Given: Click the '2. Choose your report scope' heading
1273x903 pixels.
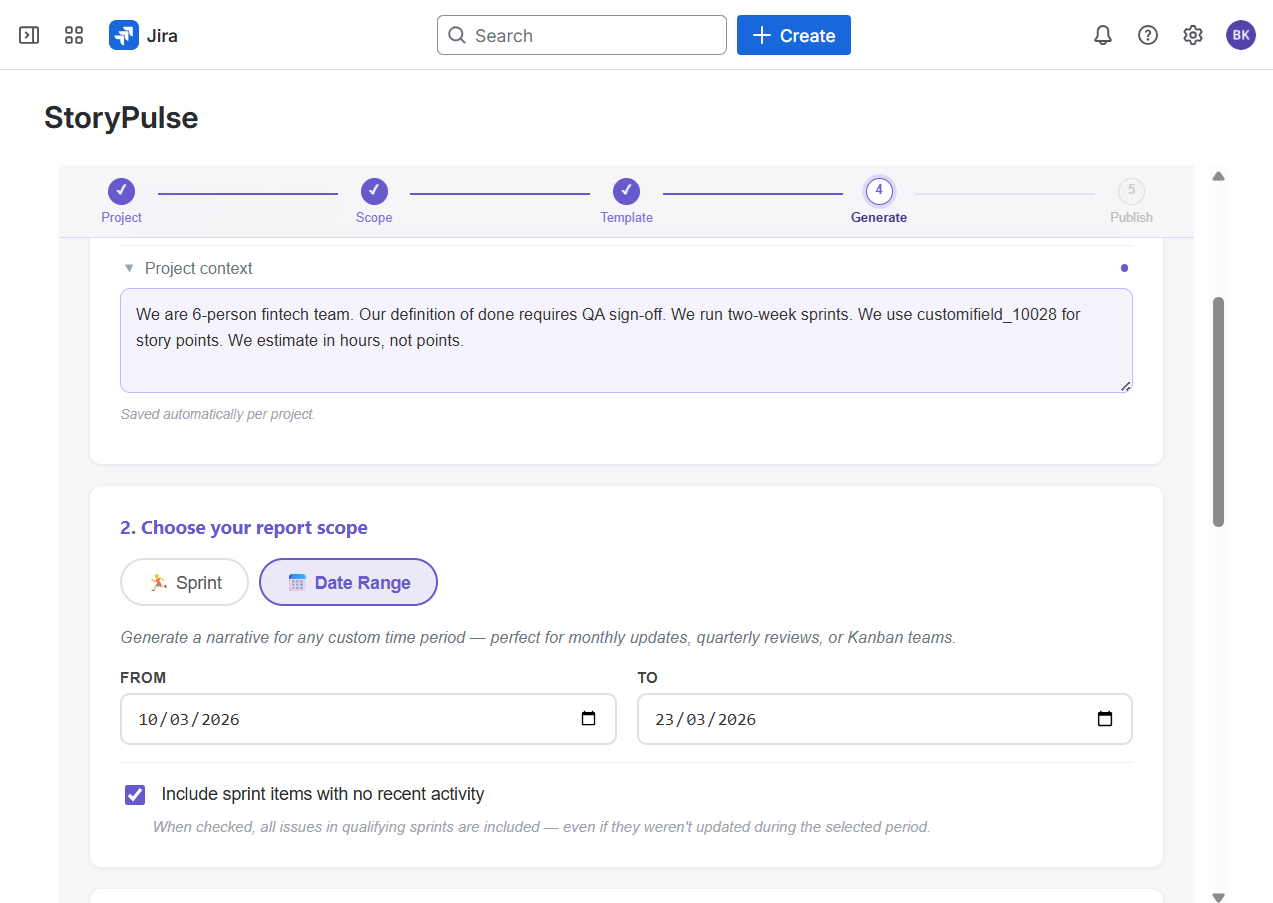Looking at the screenshot, I should (x=244, y=527).
